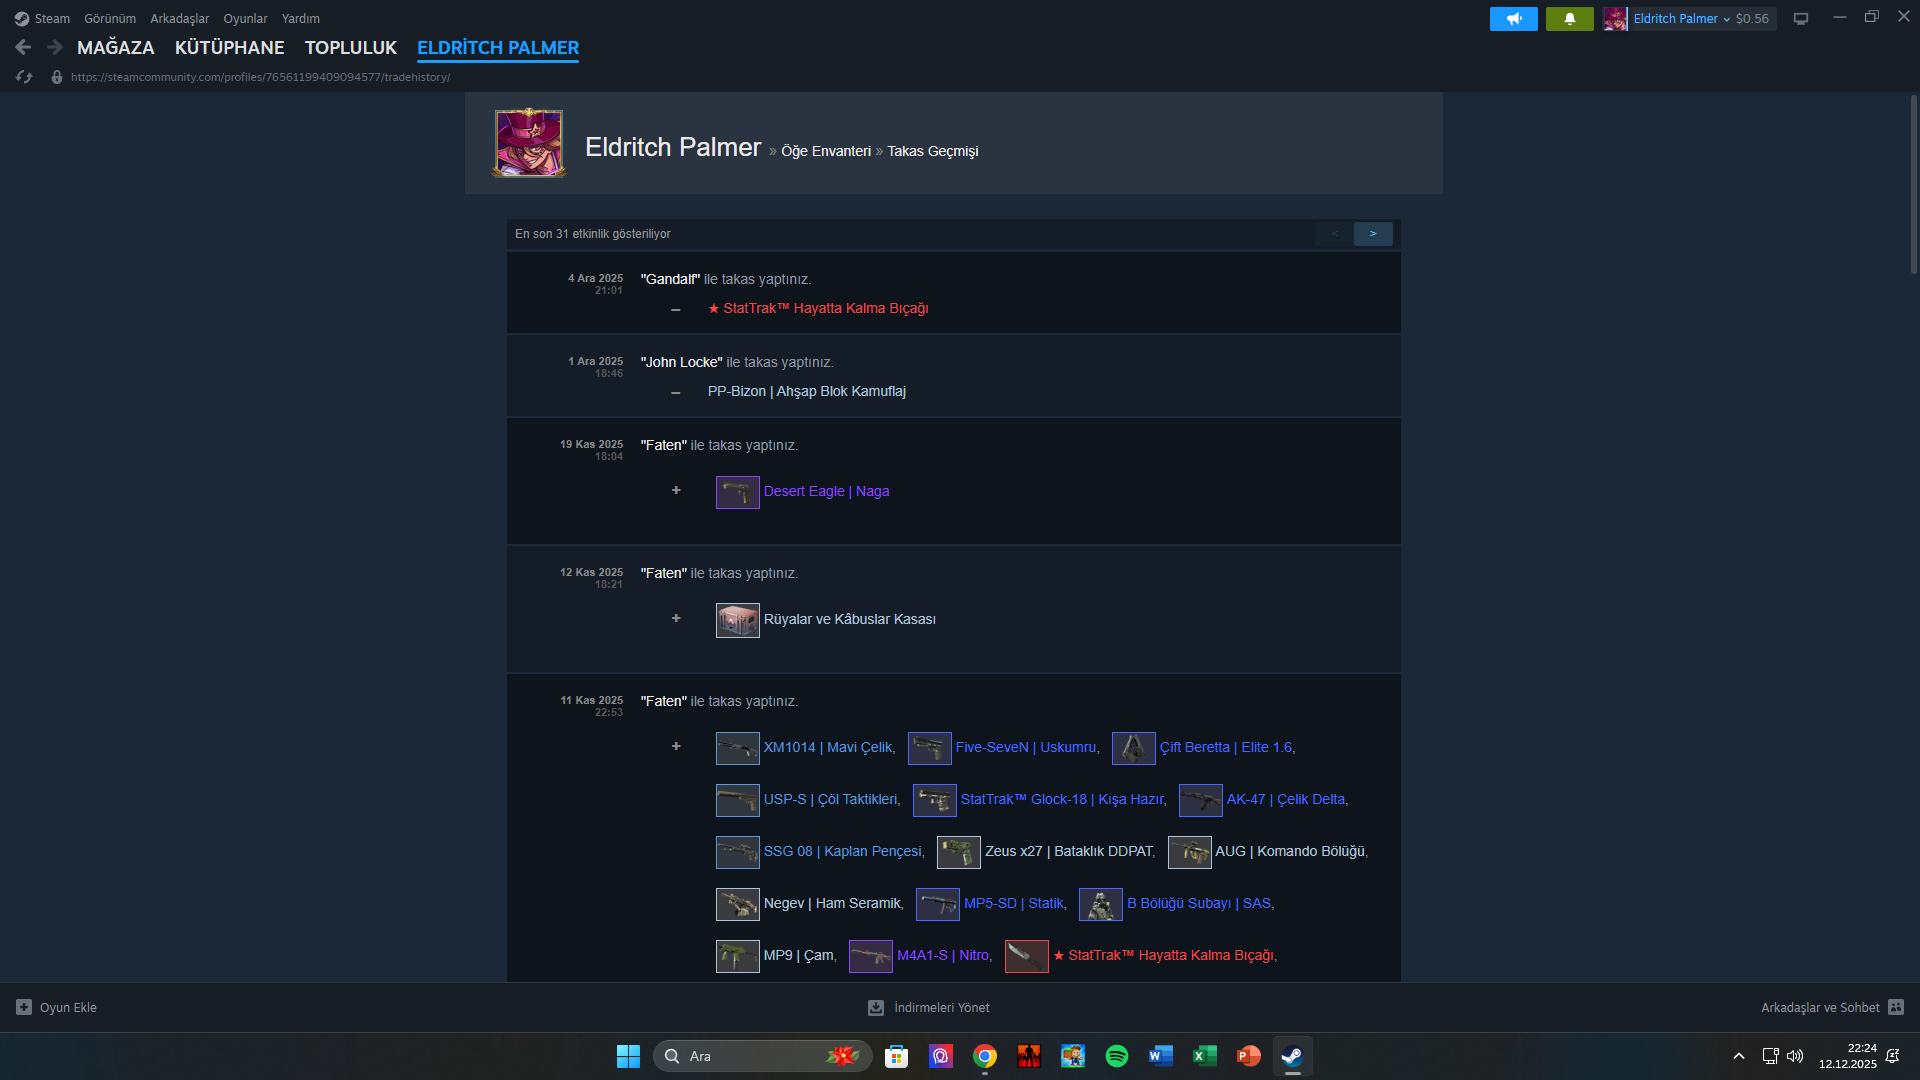Go back with the left arrow
The height and width of the screenshot is (1080, 1920).
click(x=23, y=47)
